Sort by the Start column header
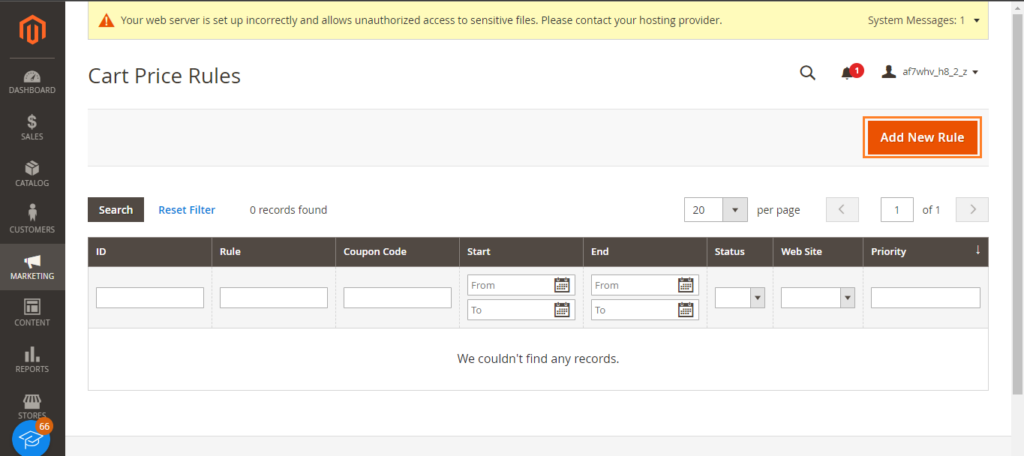The image size is (1024, 456). tap(521, 252)
